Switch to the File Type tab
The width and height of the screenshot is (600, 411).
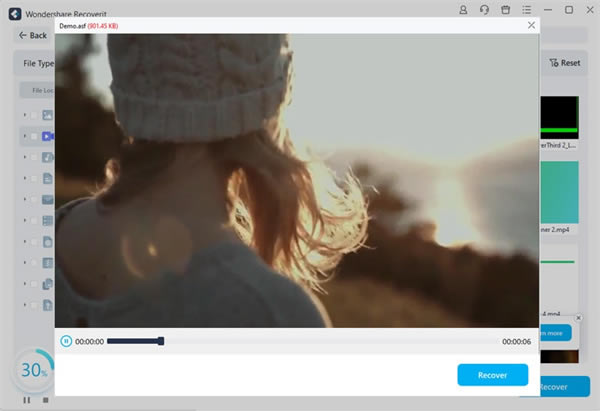38,63
